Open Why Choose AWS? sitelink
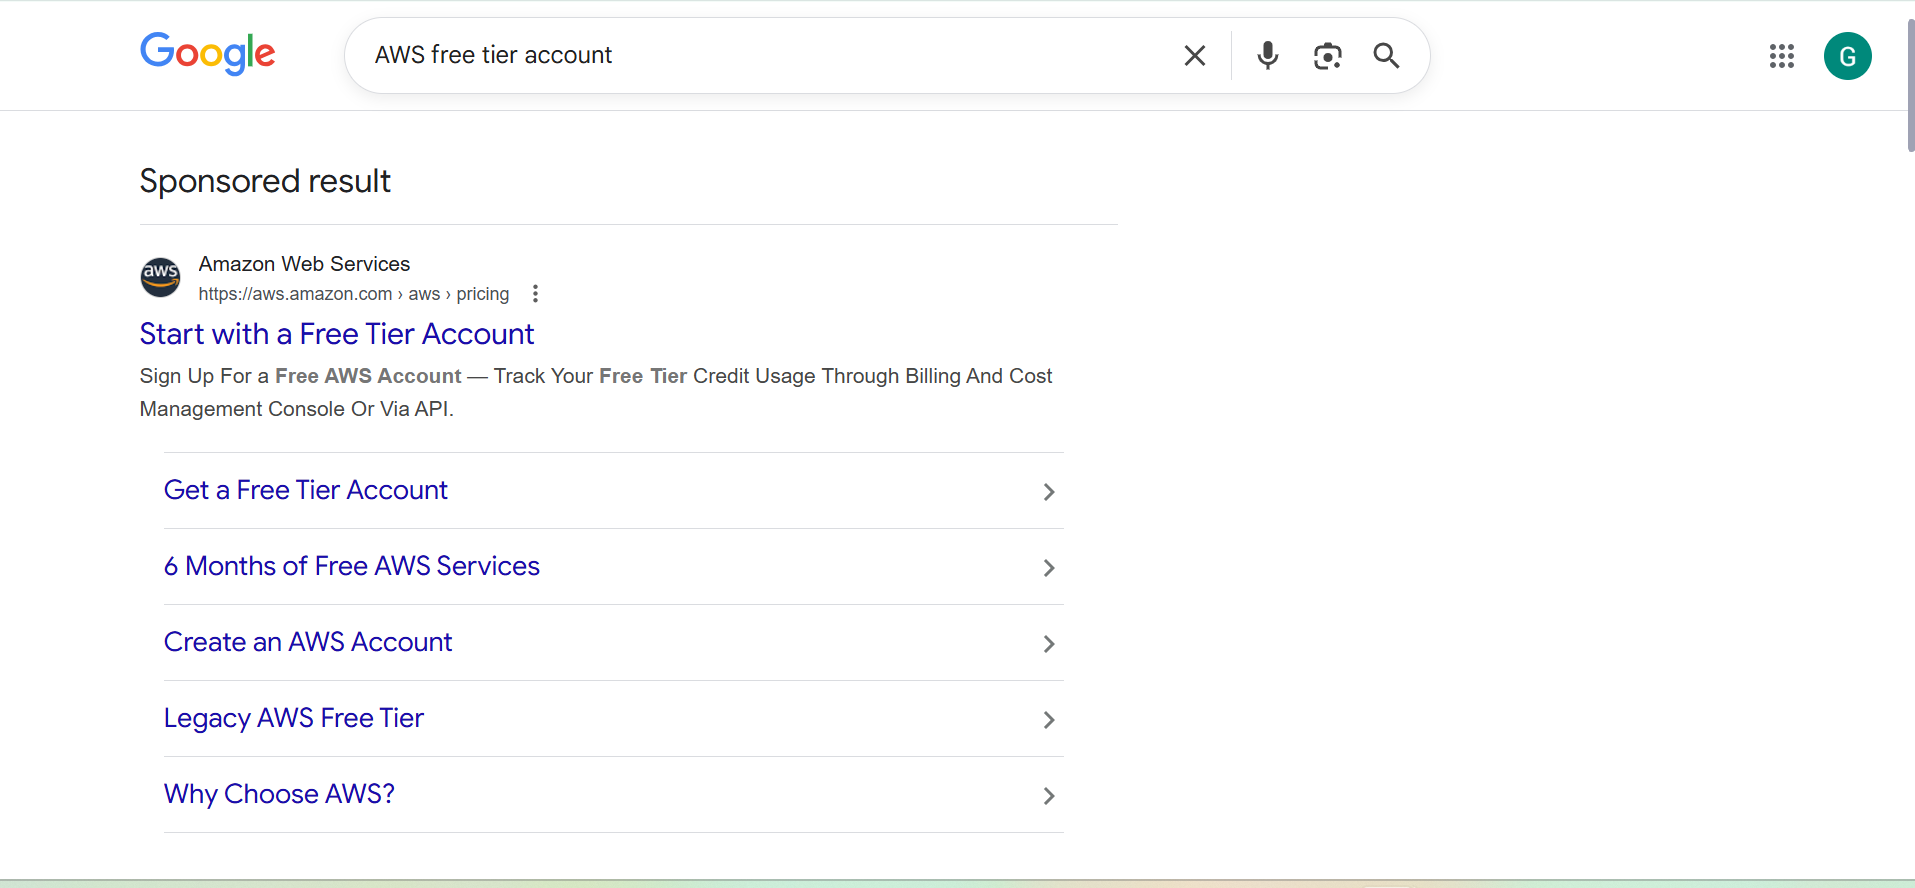Viewport: 1915px width, 888px height. (279, 794)
